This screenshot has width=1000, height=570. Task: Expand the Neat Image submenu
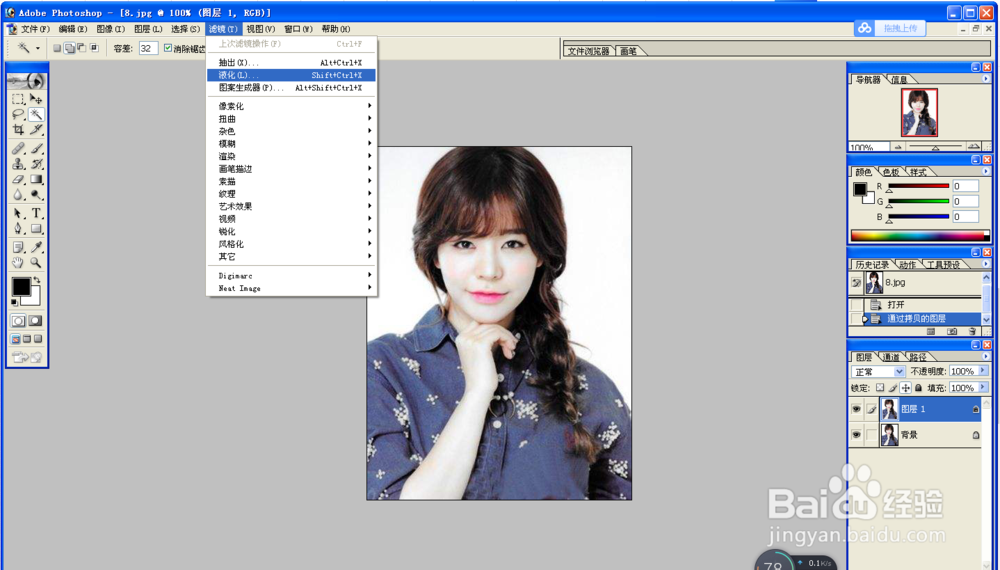point(291,288)
